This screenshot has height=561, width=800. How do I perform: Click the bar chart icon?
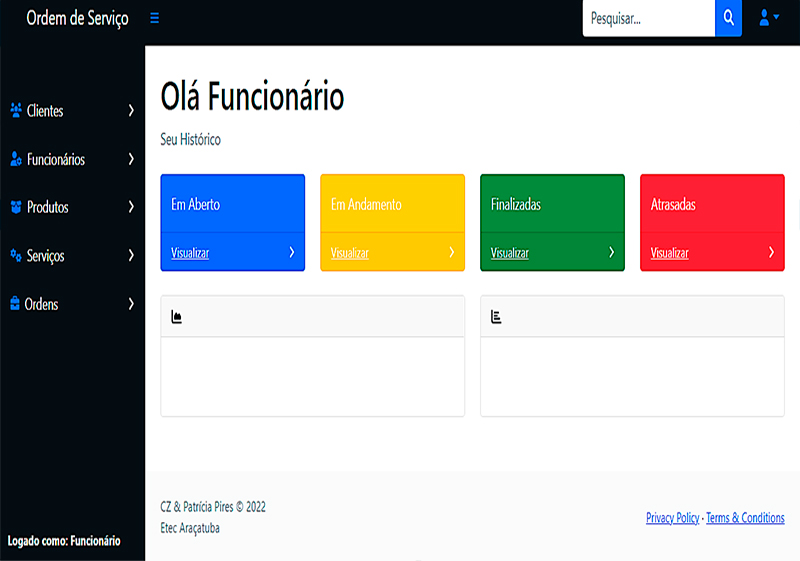[496, 317]
